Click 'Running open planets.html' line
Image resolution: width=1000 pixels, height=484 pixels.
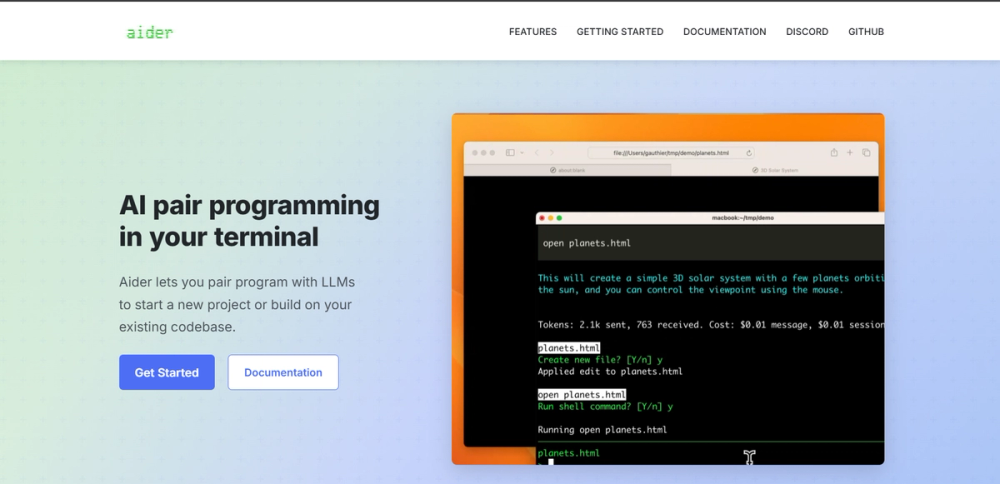(602, 430)
